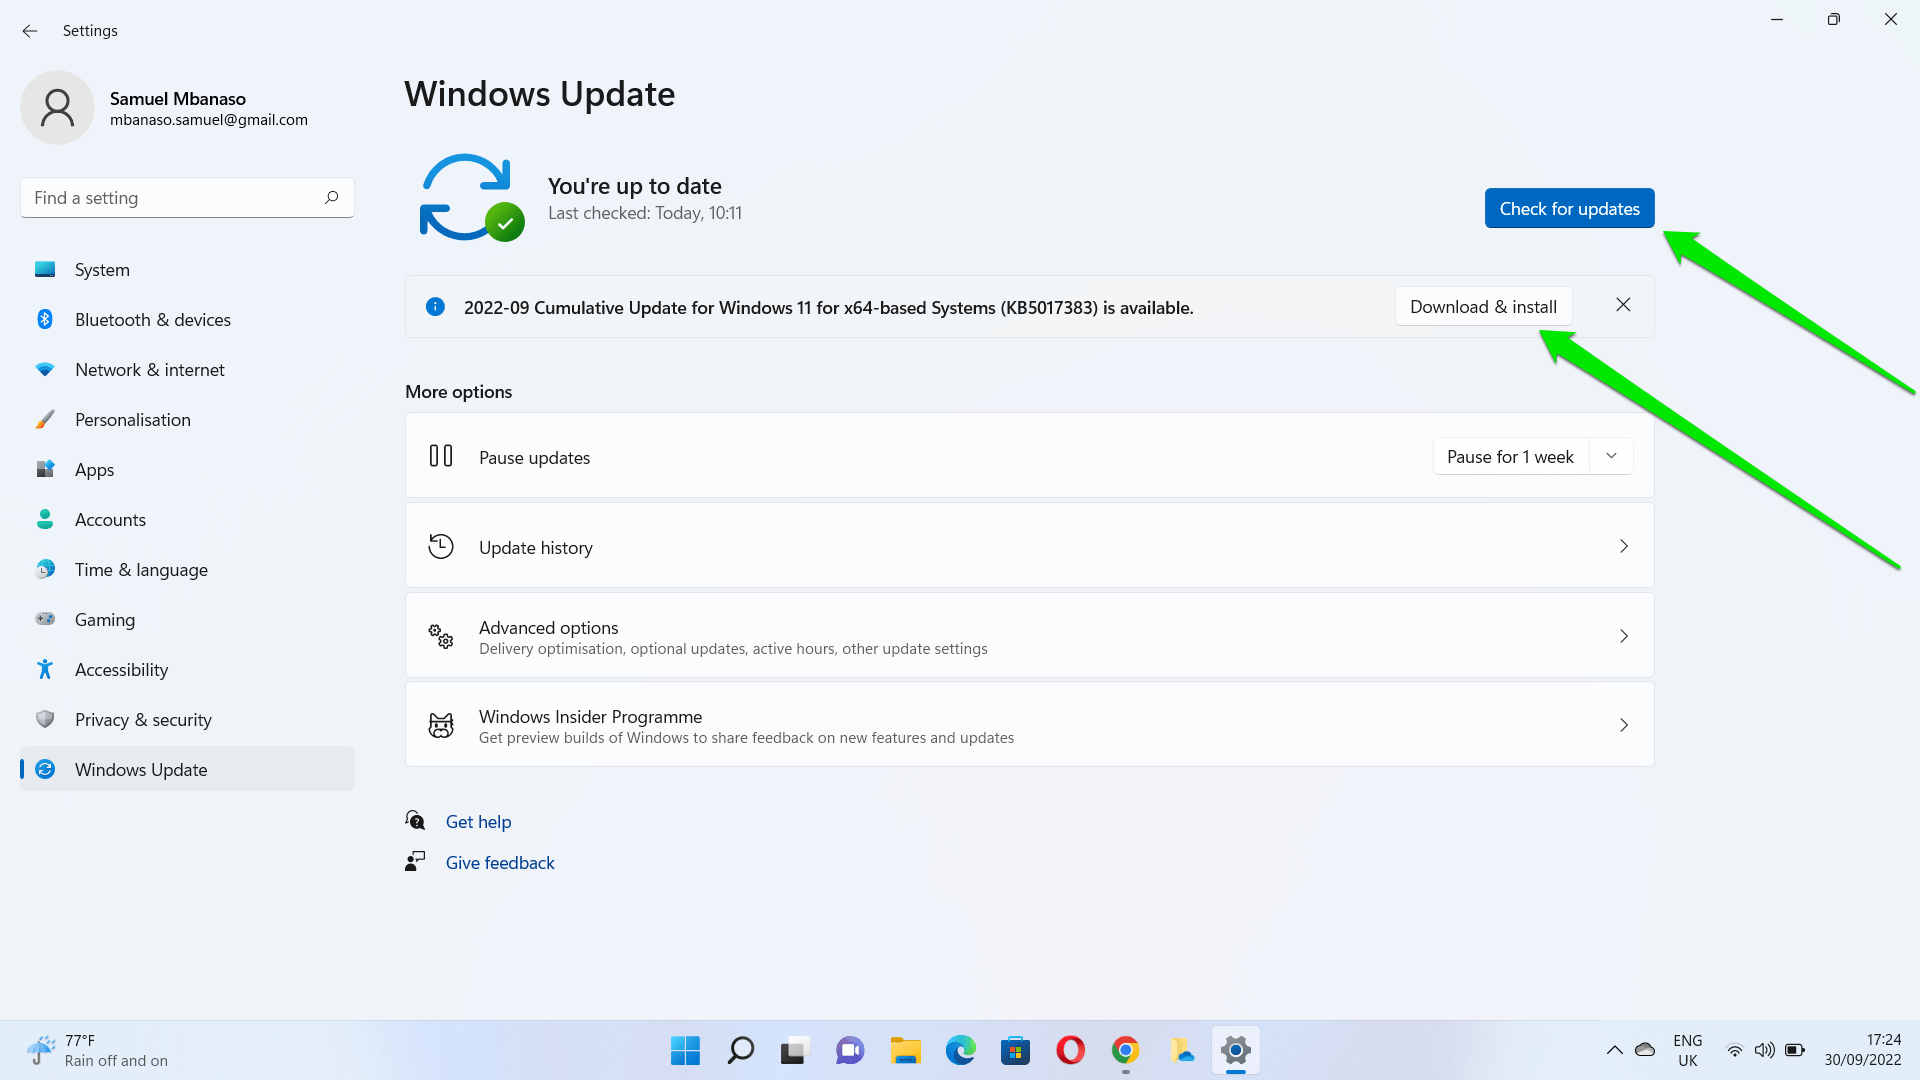Click the volume speaker tray icon

[1765, 1050]
